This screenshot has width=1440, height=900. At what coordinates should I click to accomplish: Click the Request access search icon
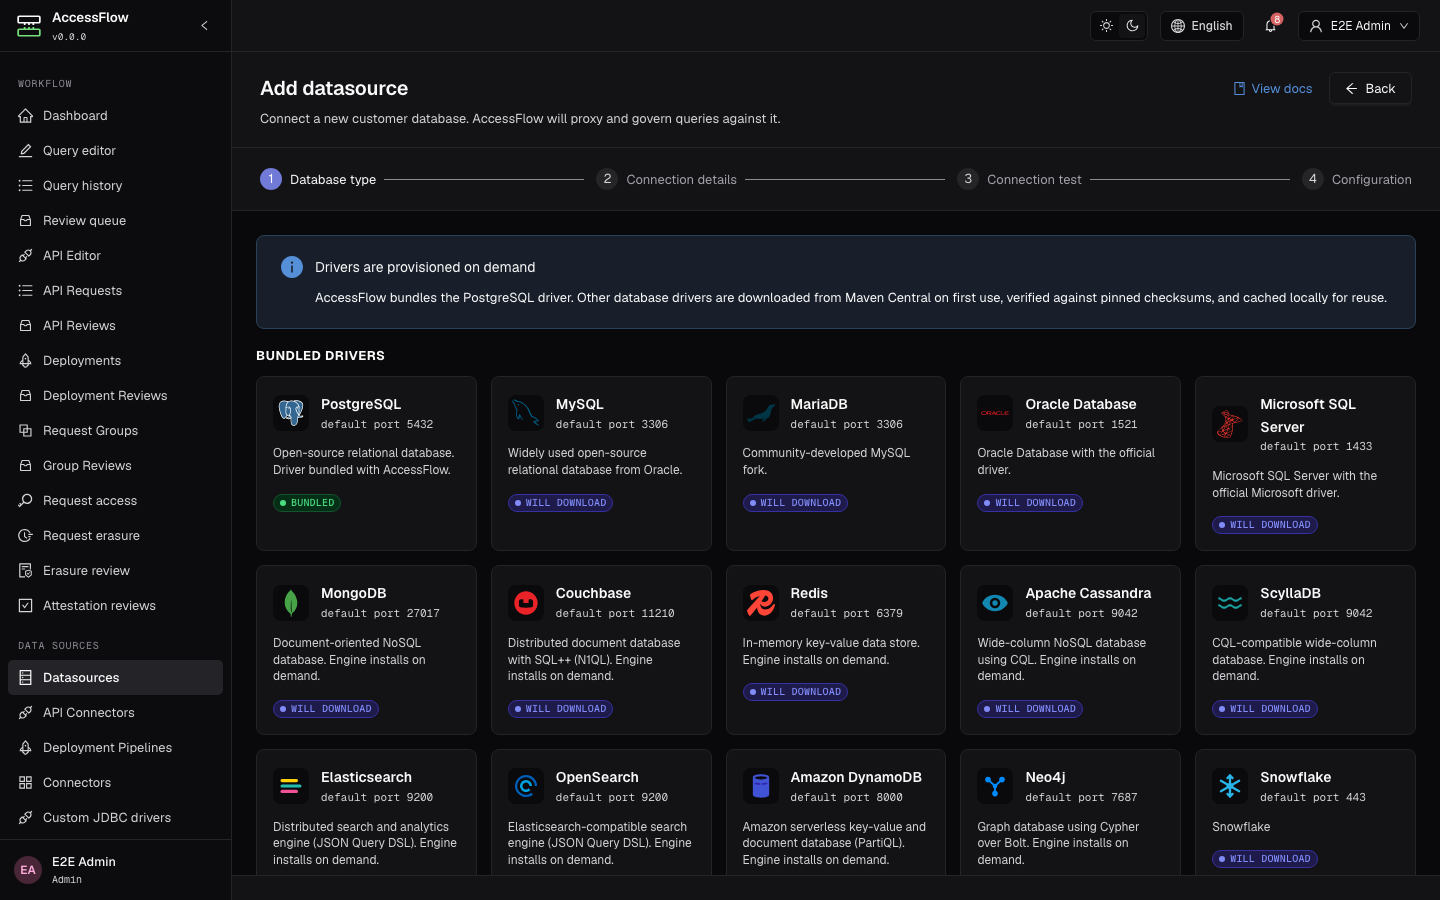(26, 501)
